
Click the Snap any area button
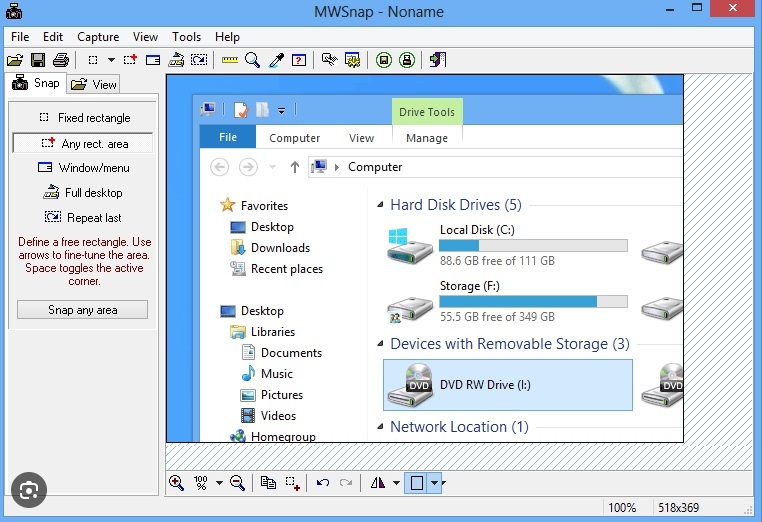tap(83, 310)
